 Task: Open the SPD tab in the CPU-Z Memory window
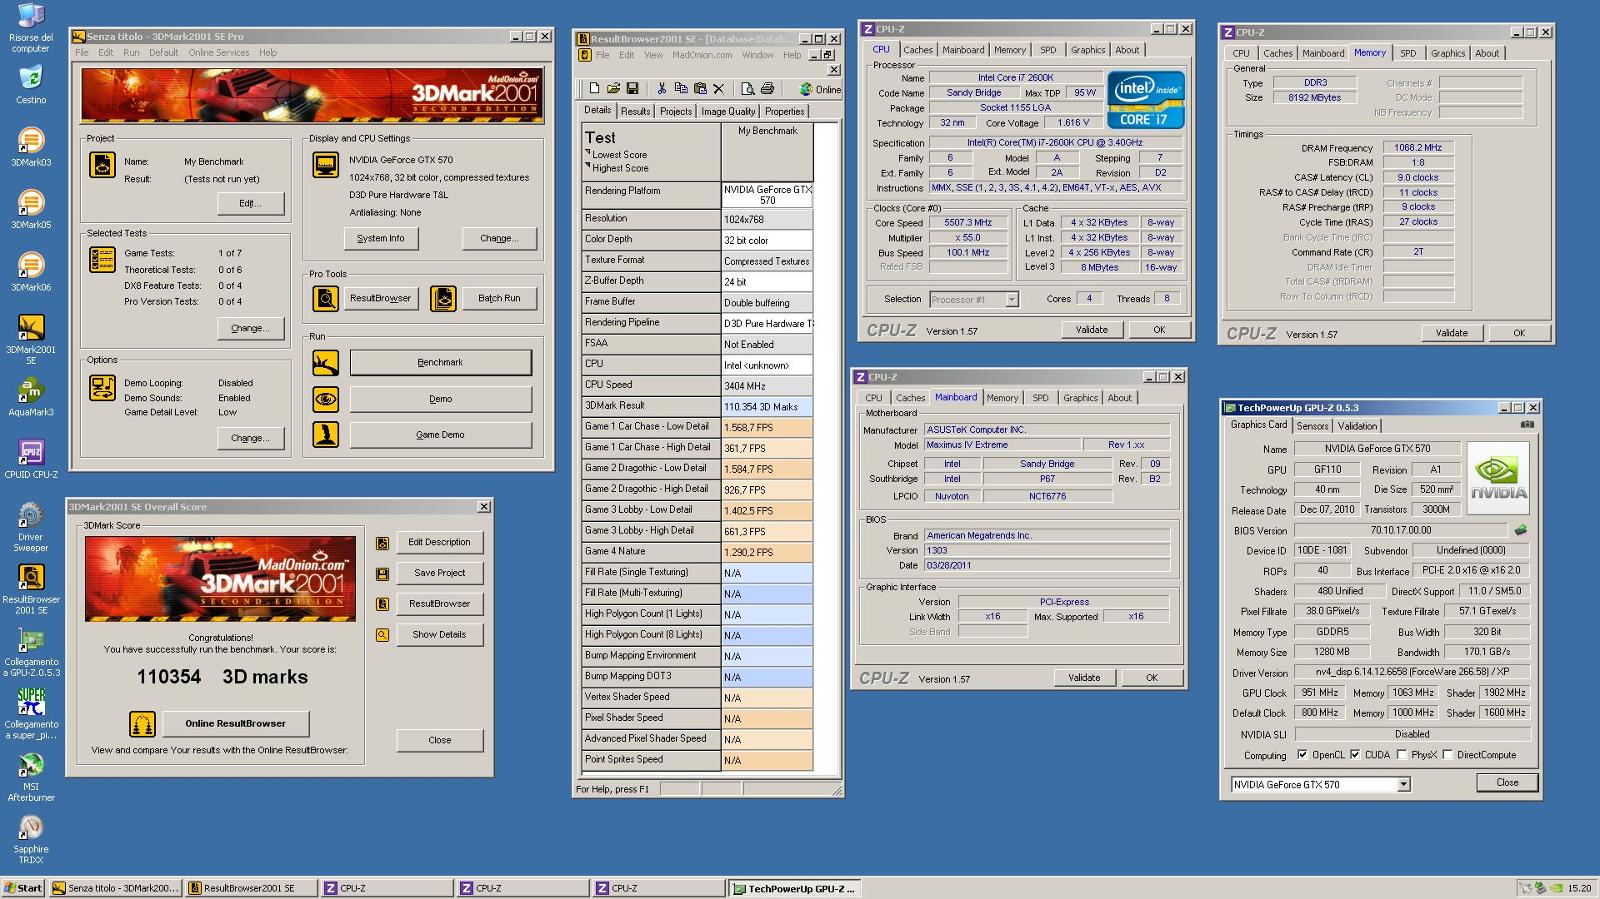pos(1408,53)
